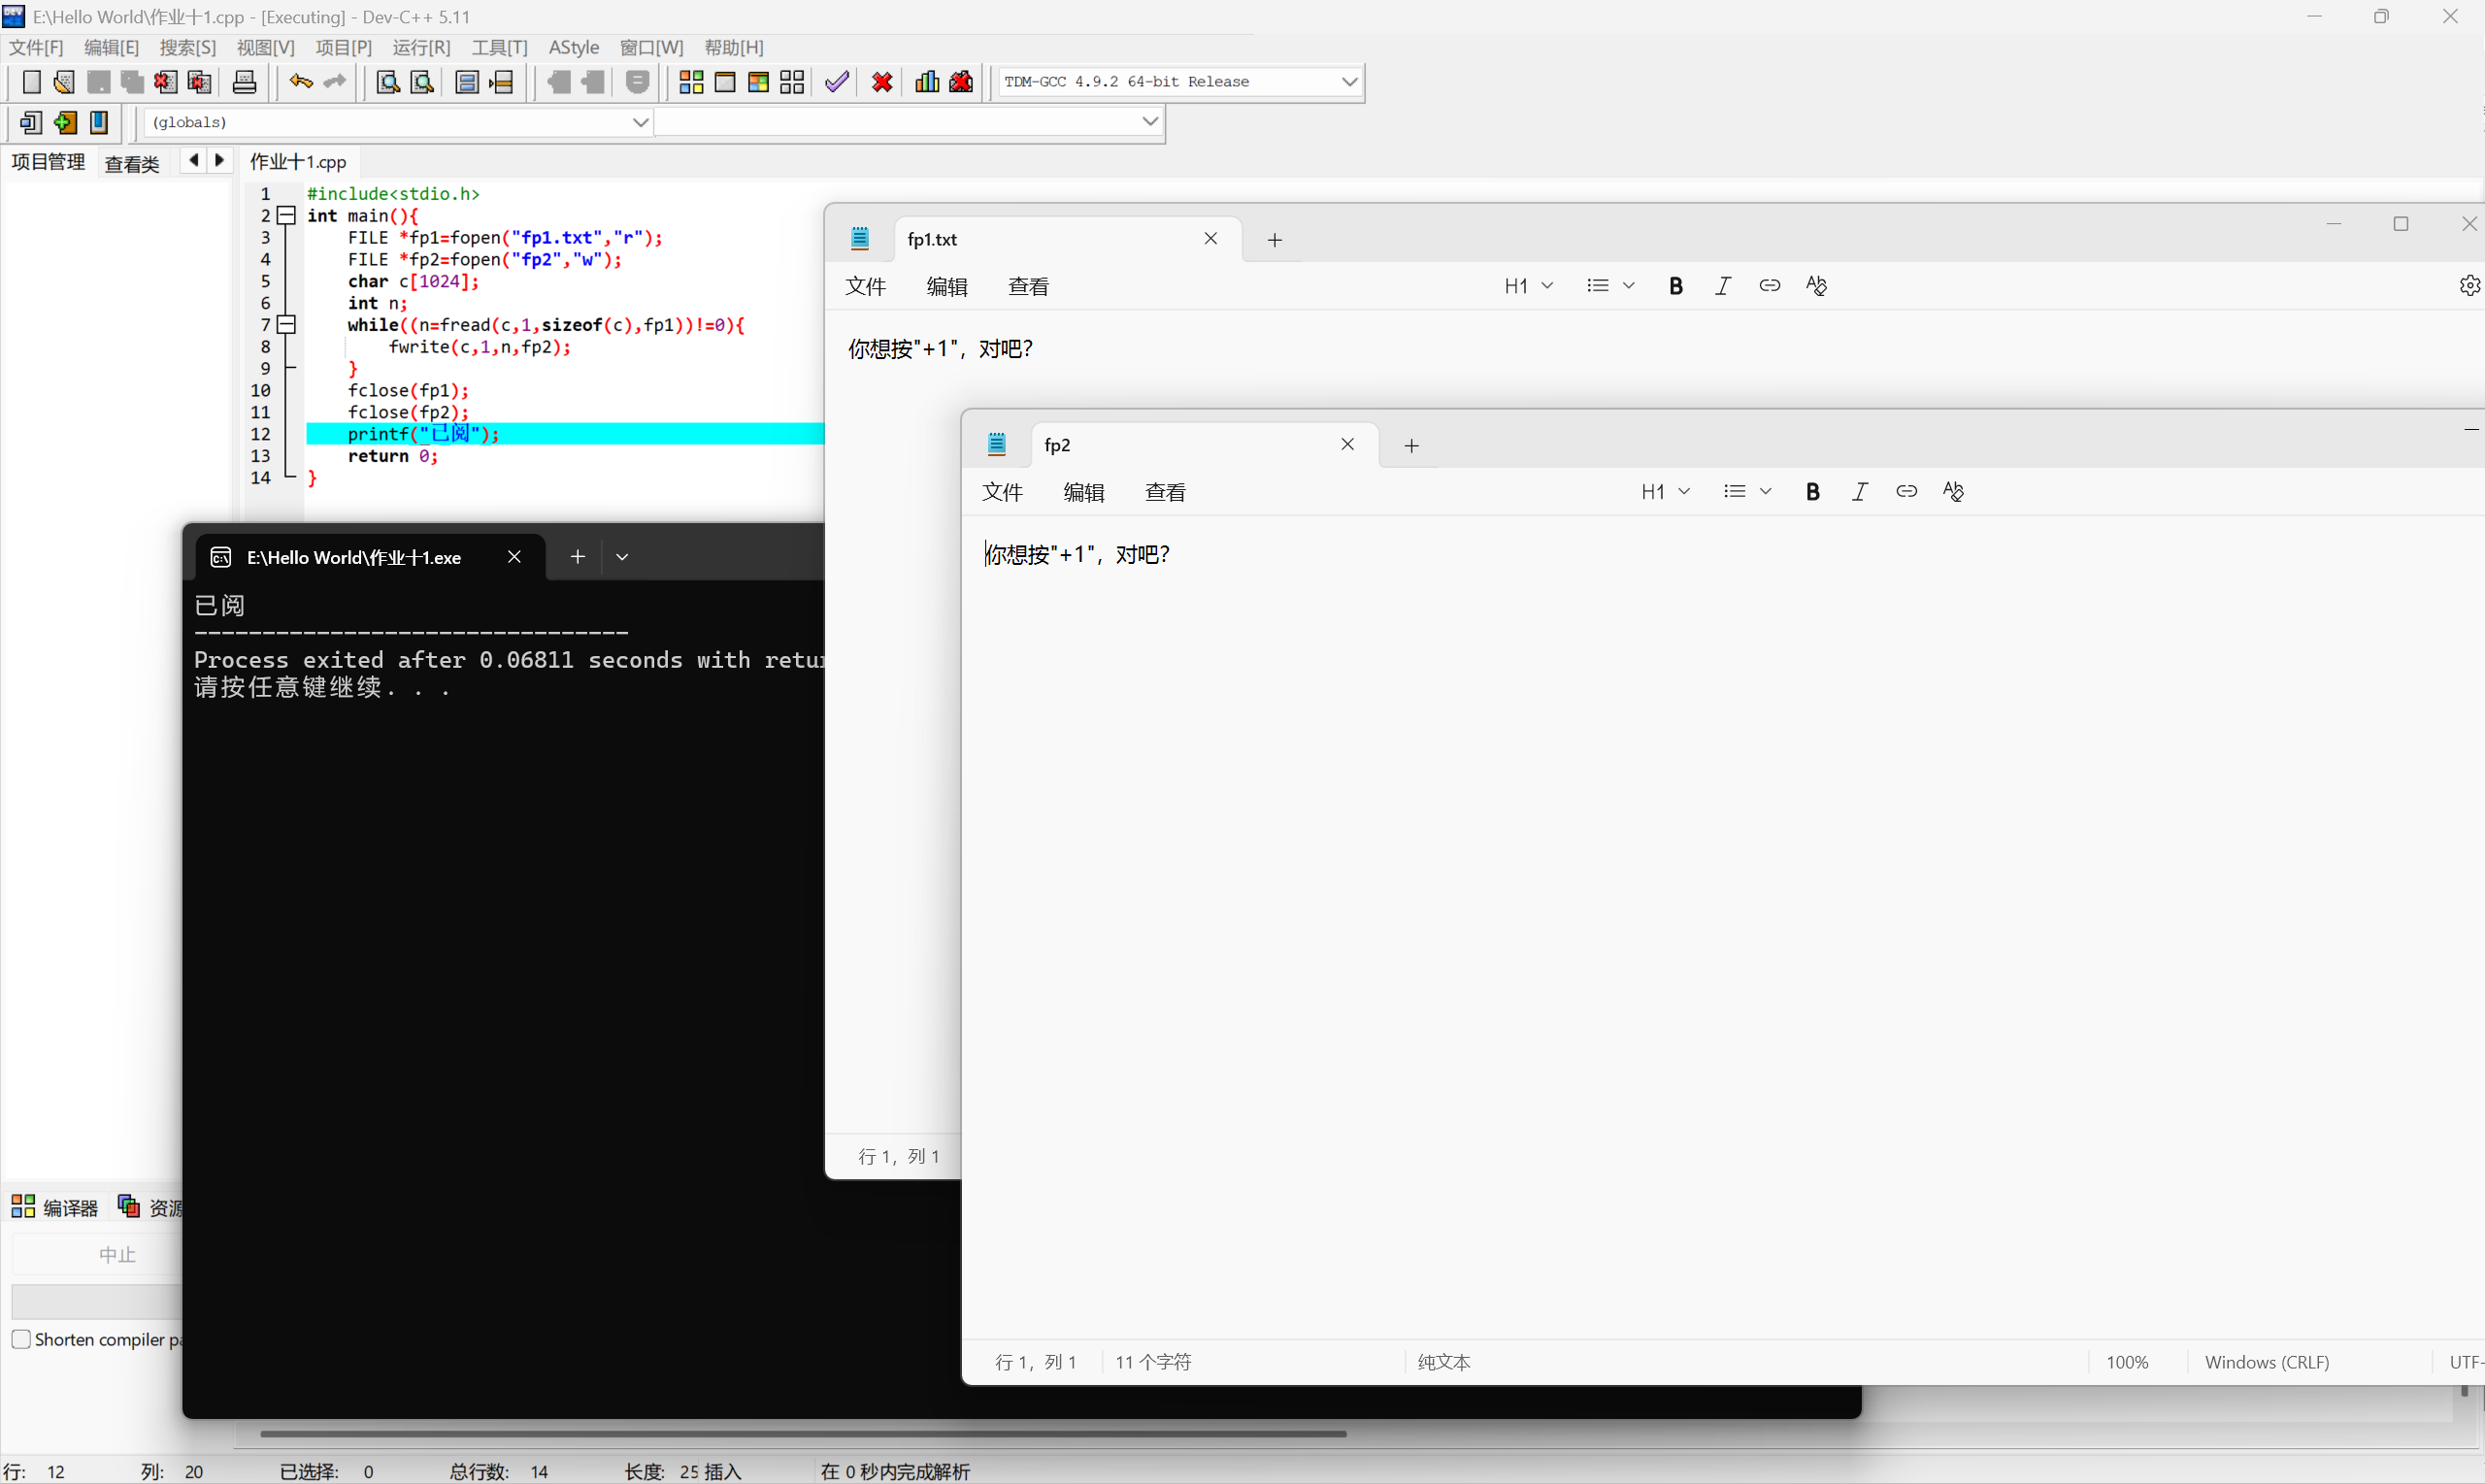Open the 编辑 menu in fp2 Notepad
This screenshot has height=1484, width=2485.
[1083, 492]
